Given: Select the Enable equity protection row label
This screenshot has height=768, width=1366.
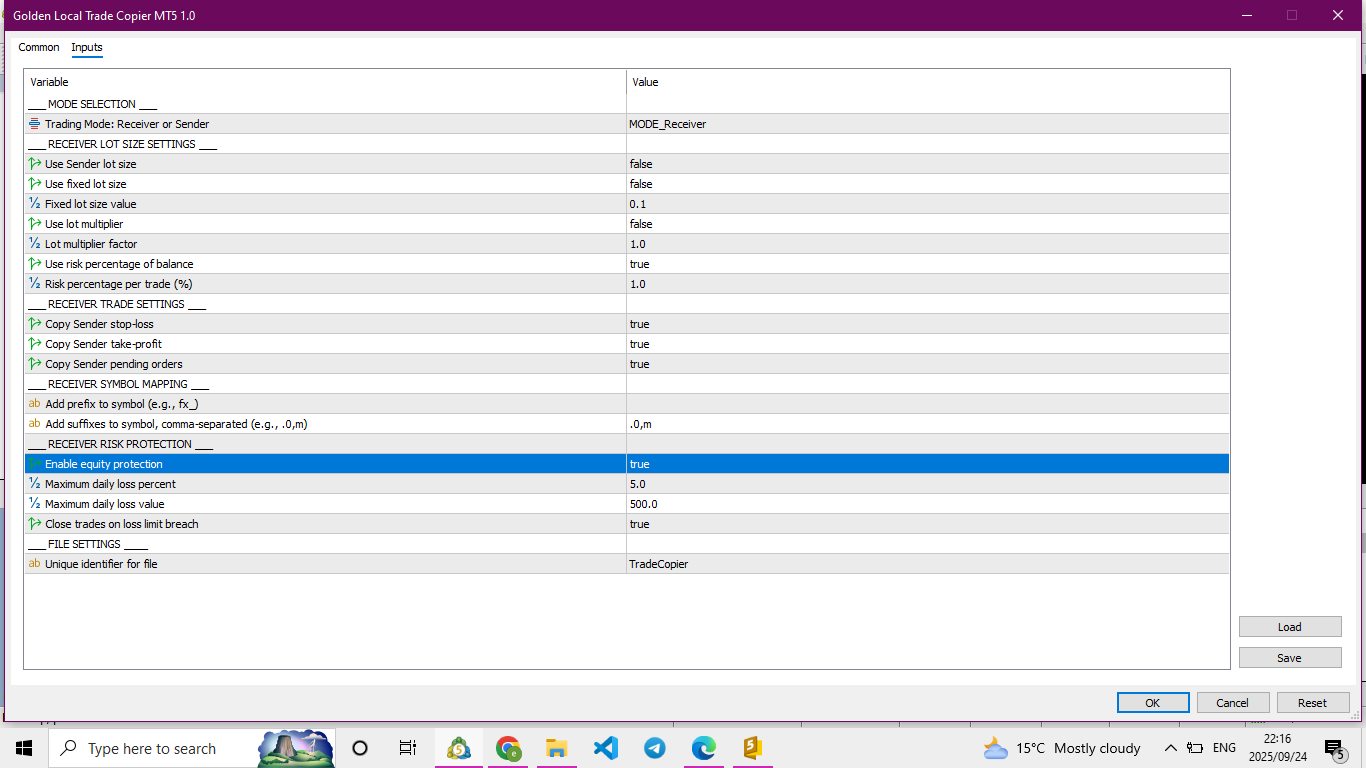Looking at the screenshot, I should point(104,464).
